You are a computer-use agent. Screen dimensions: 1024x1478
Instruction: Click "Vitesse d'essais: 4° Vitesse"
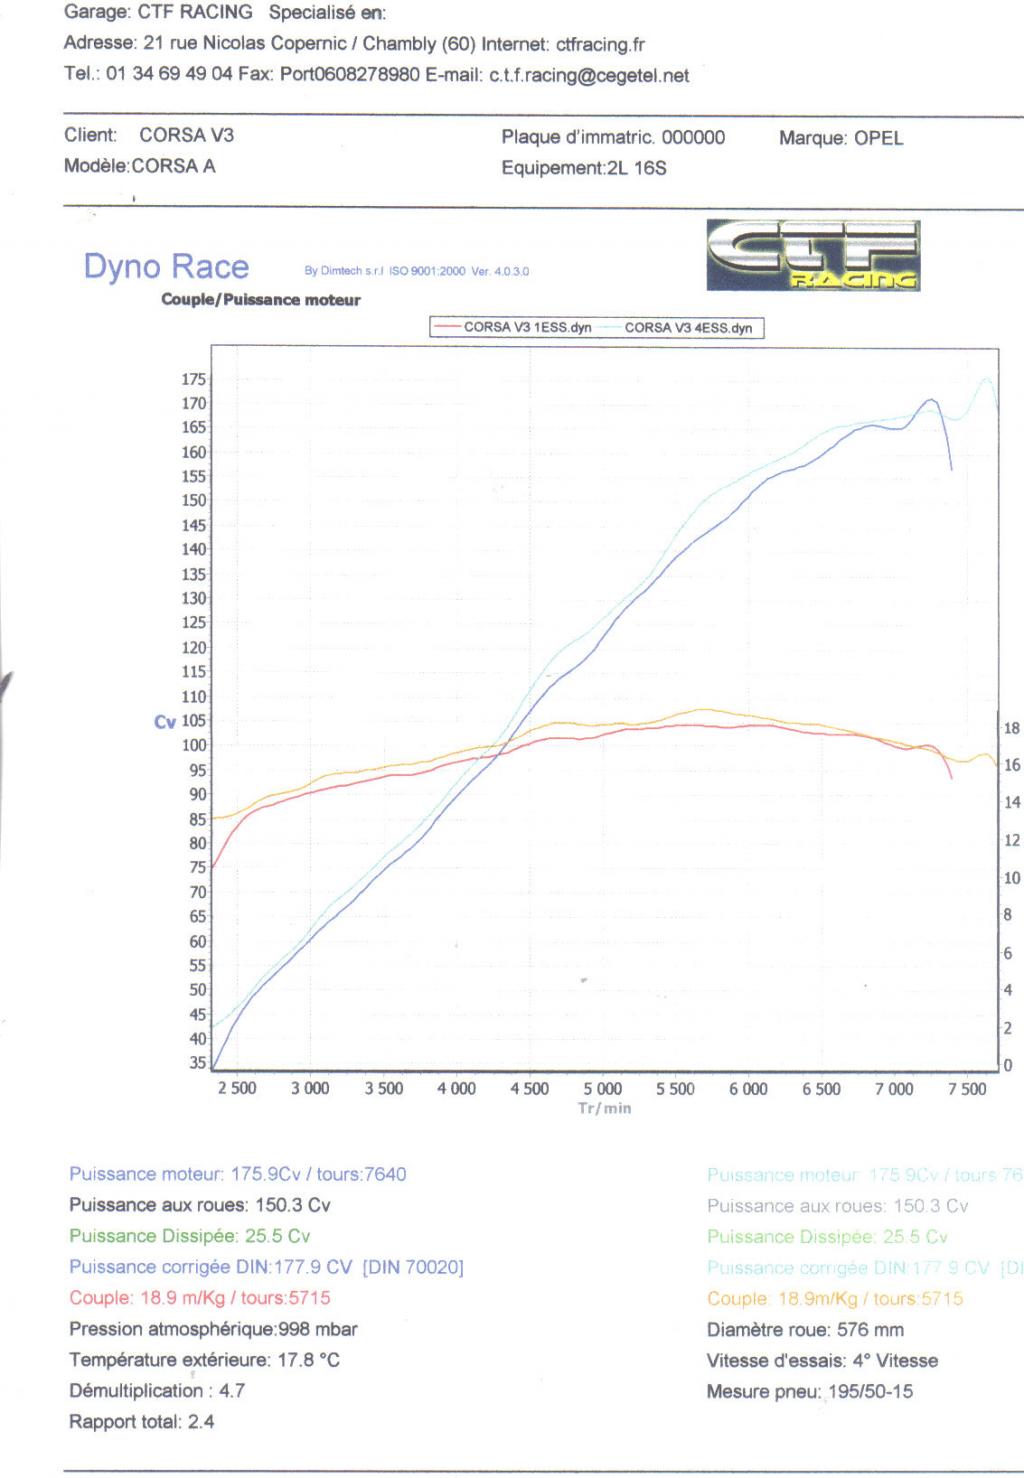(823, 1361)
